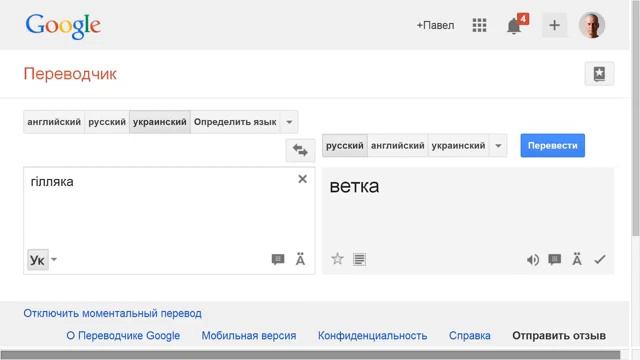Screen dimensions: 640x360
Task: Click the plus share button
Action: [554, 25]
